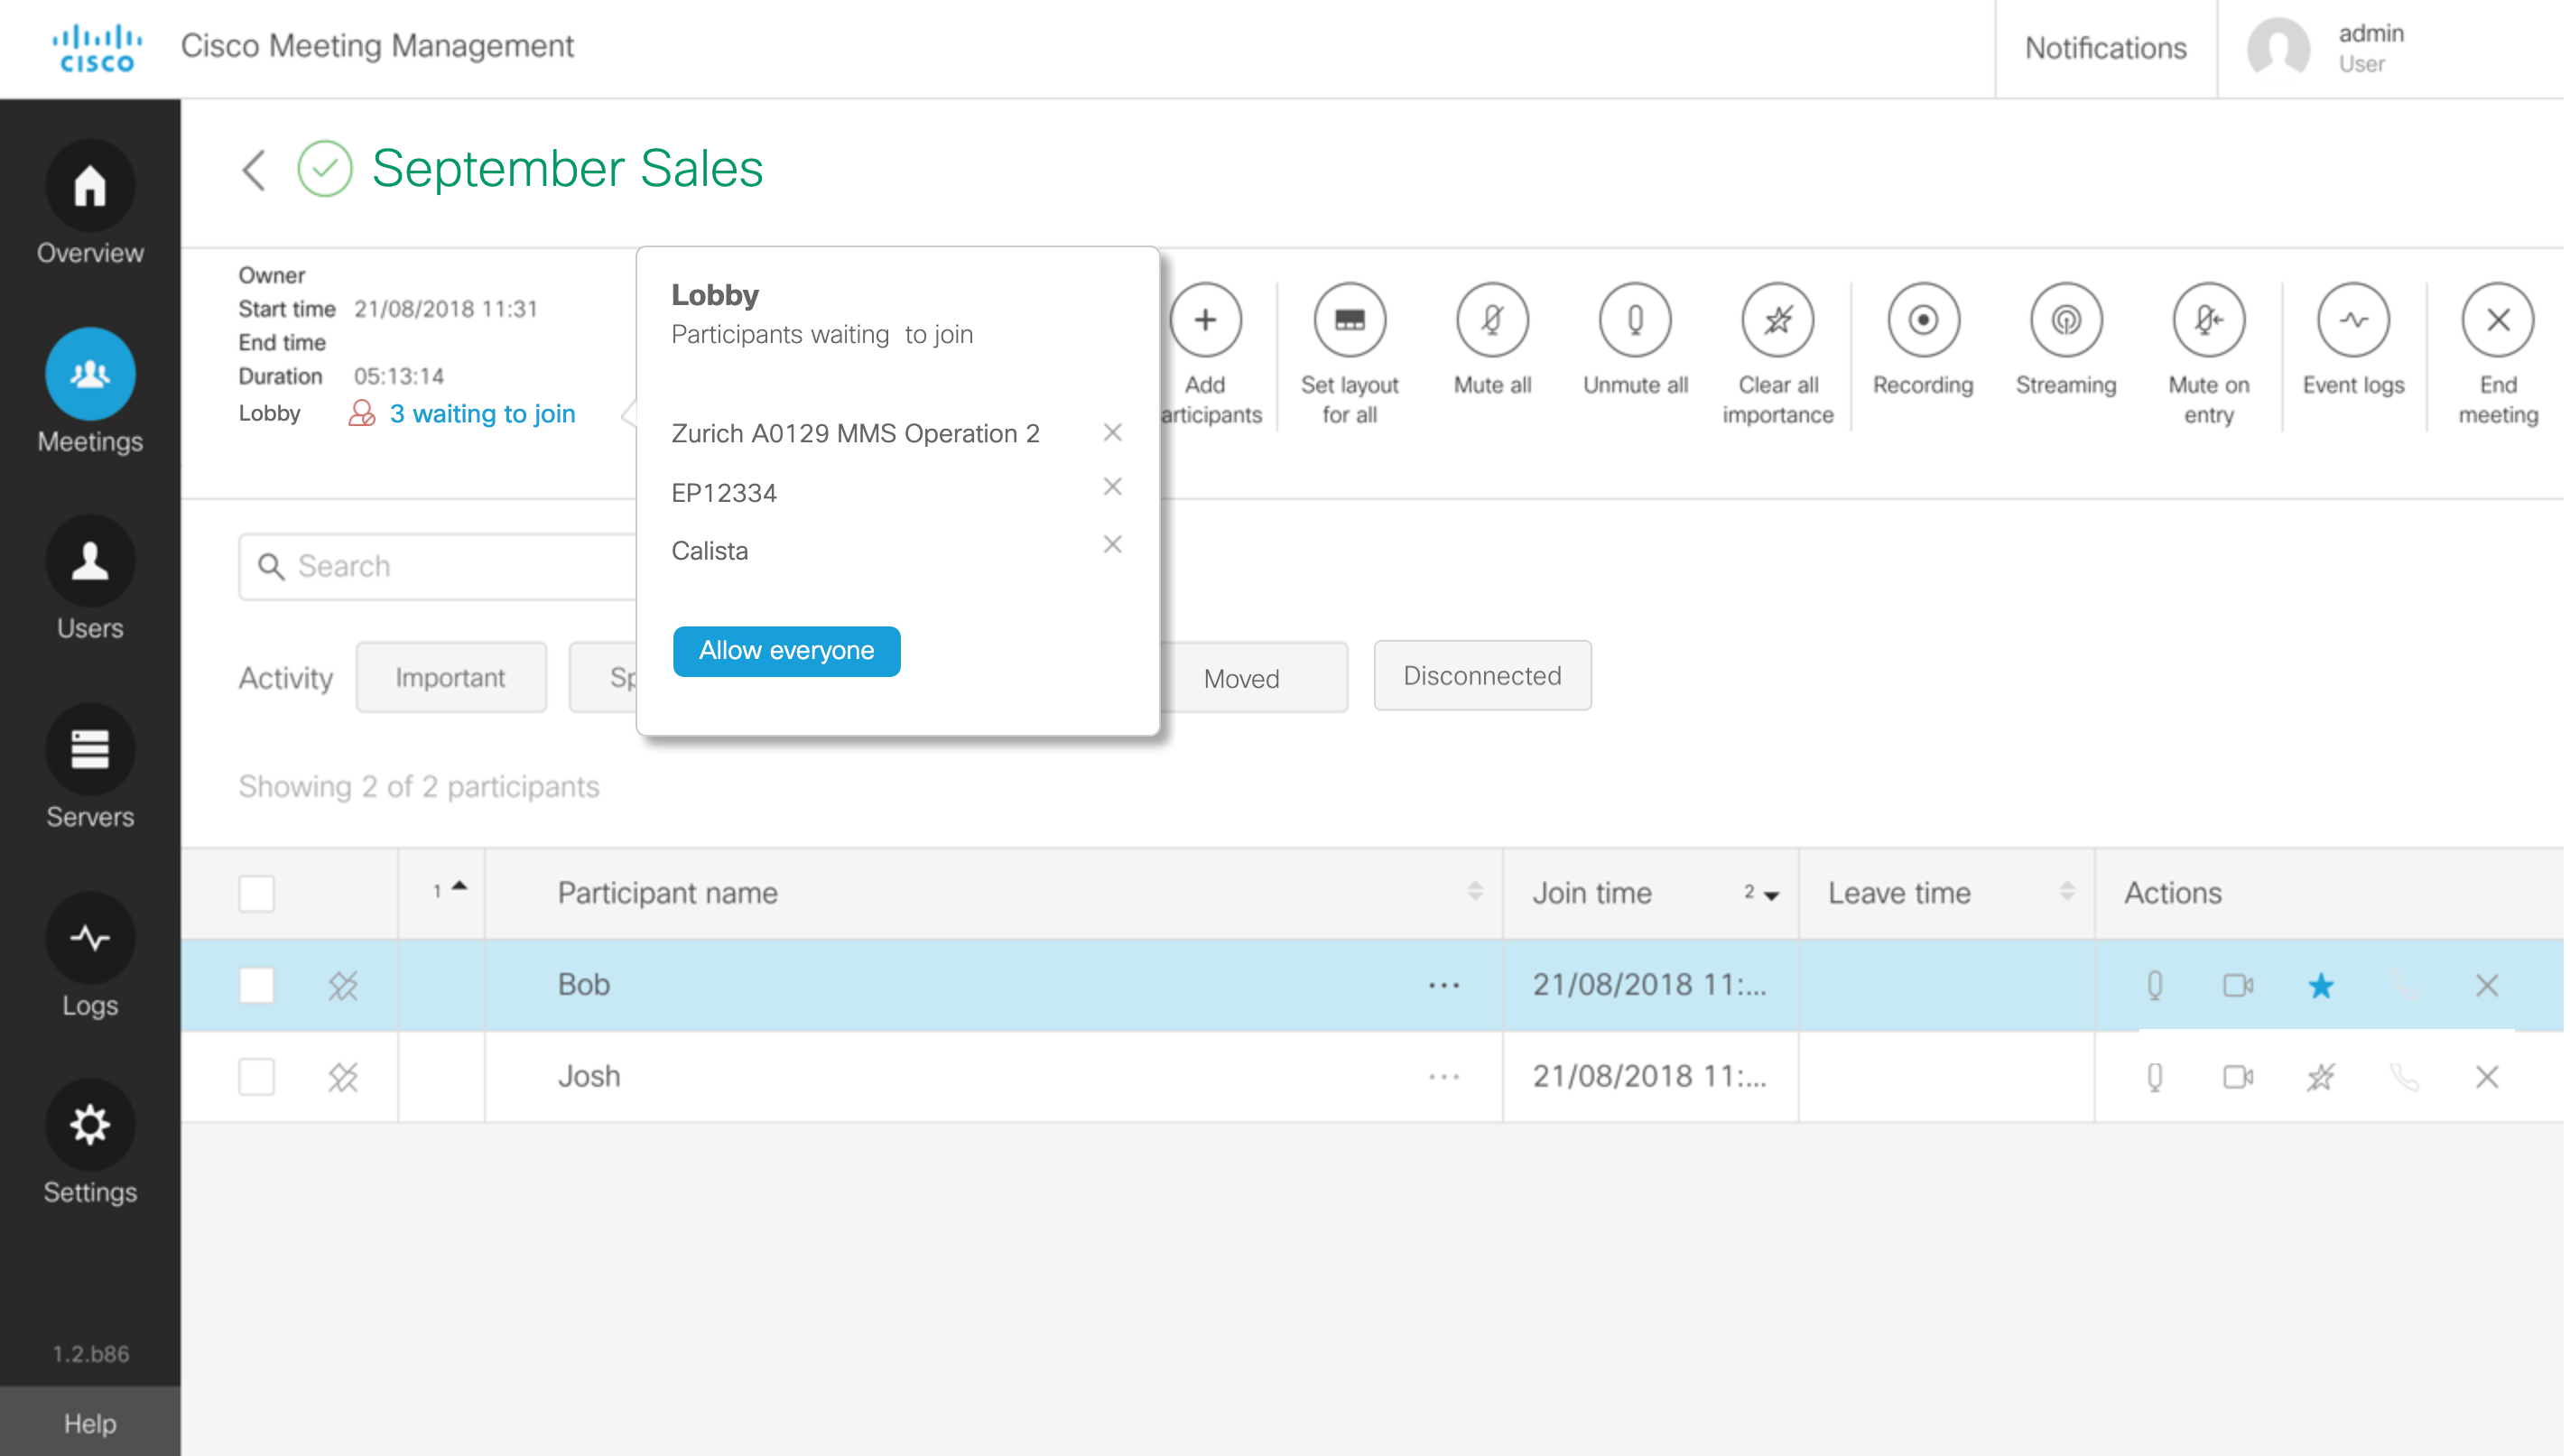Clear all importance
This screenshot has height=1456, width=2570.
pyautogui.click(x=1778, y=320)
